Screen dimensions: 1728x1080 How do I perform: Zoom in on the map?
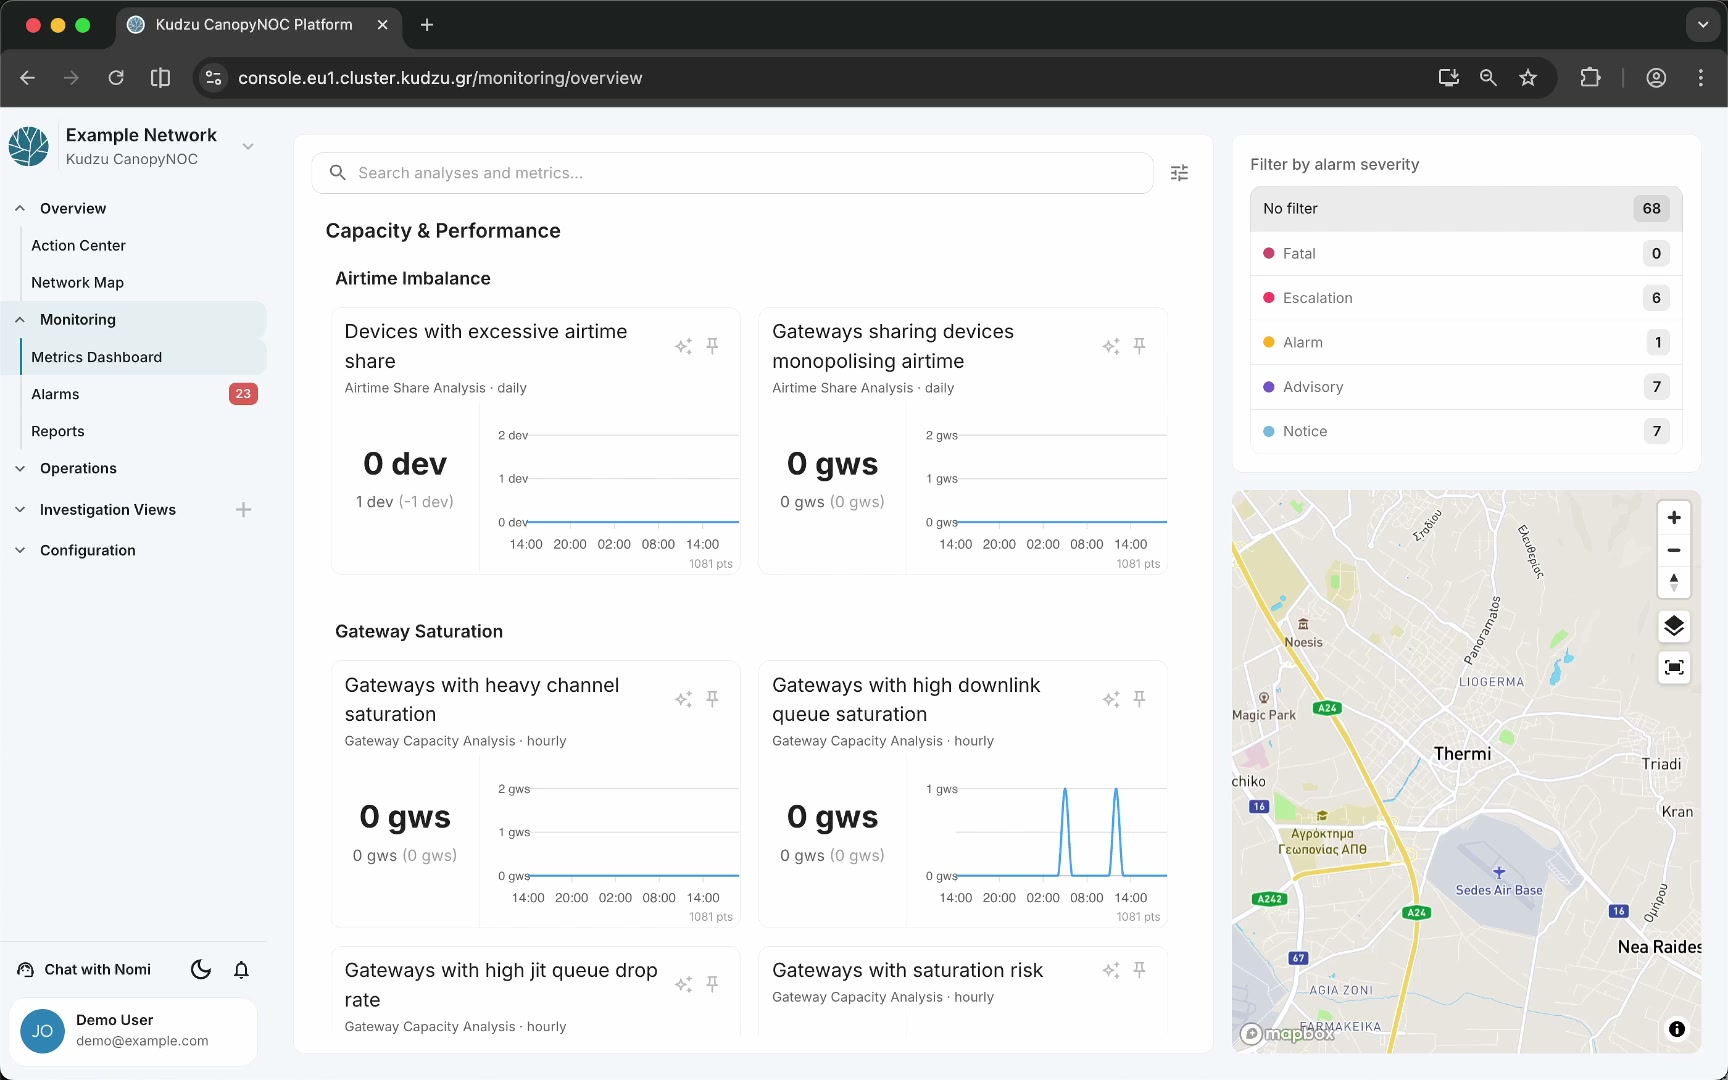1674,518
